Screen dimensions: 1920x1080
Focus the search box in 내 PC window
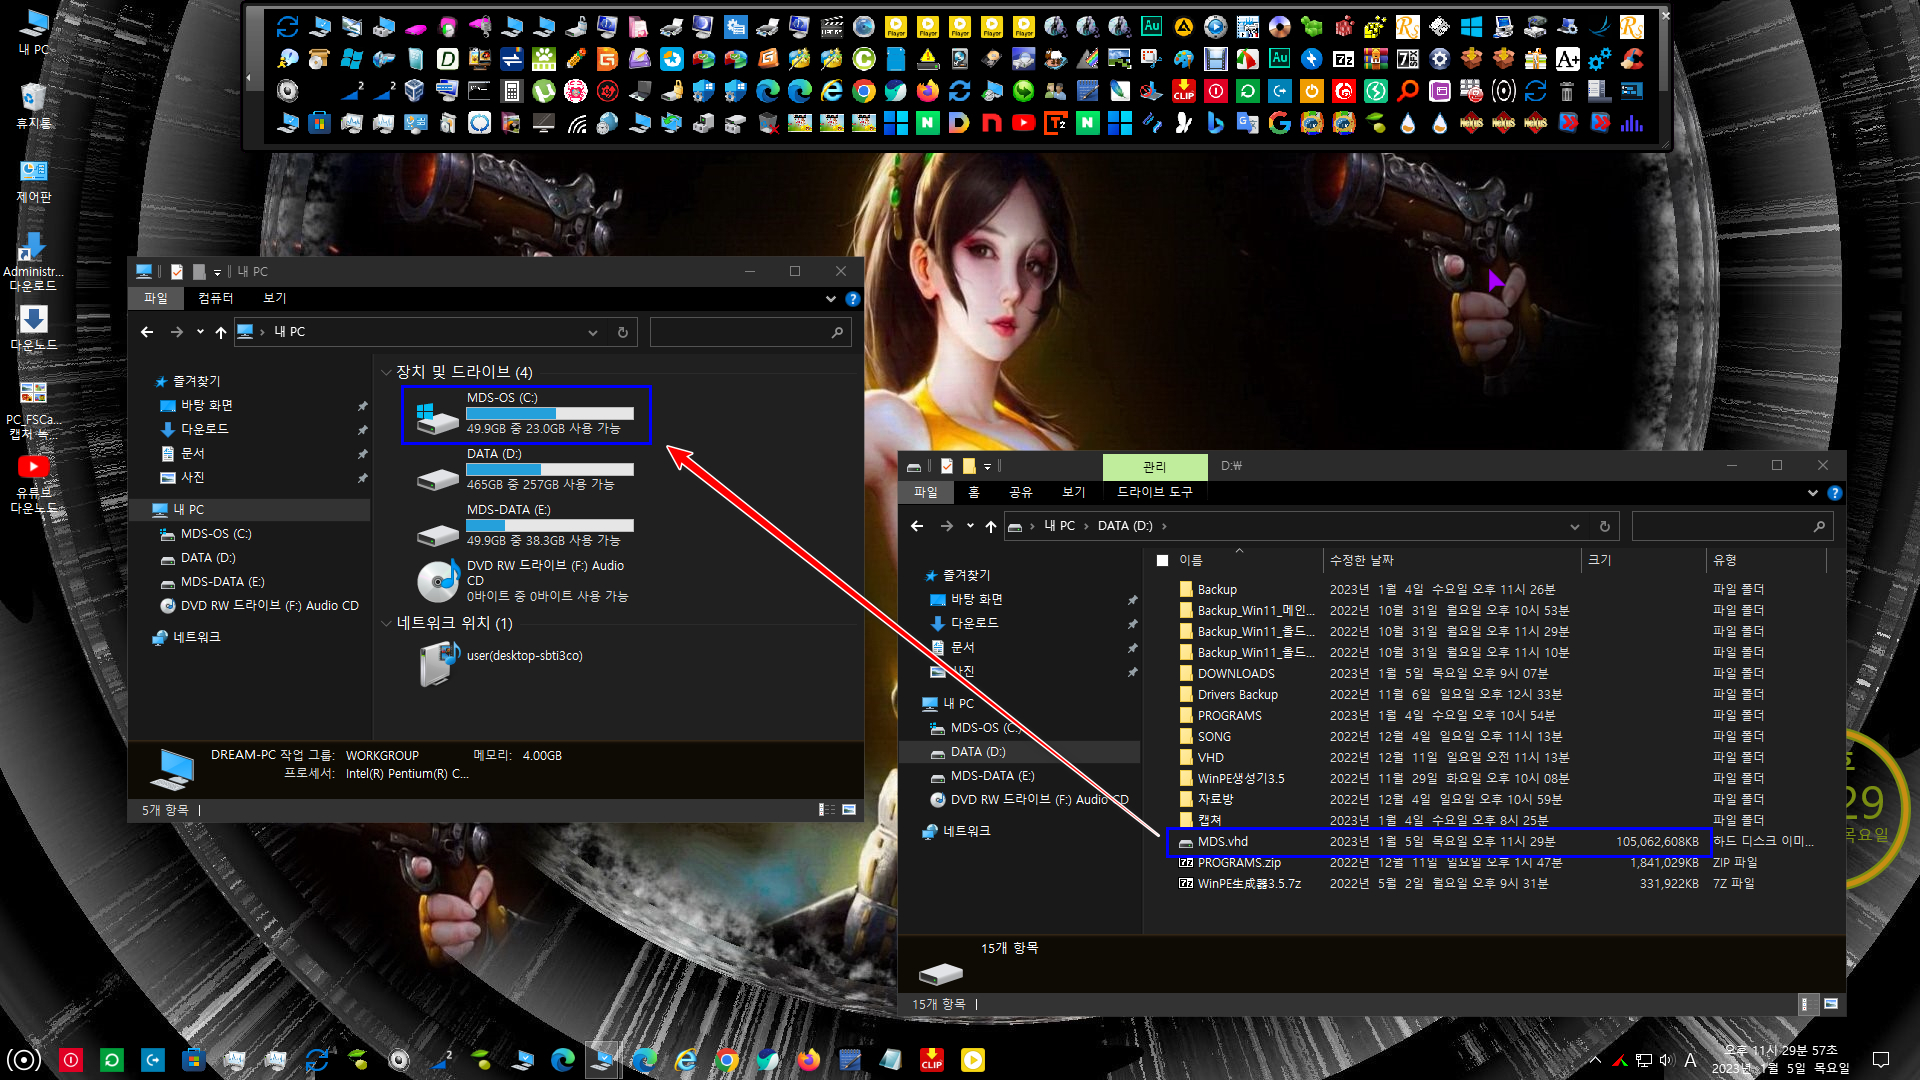coord(750,333)
